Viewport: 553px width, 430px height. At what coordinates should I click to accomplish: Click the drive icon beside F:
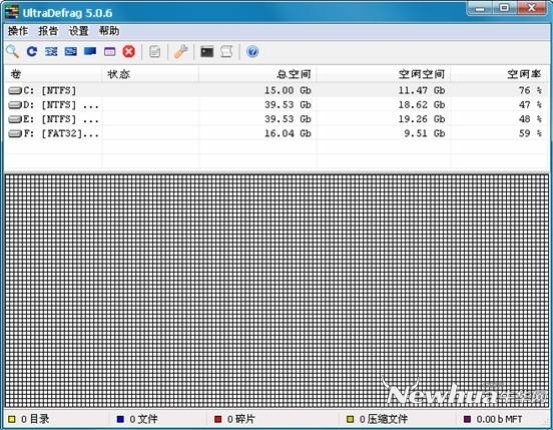point(15,134)
